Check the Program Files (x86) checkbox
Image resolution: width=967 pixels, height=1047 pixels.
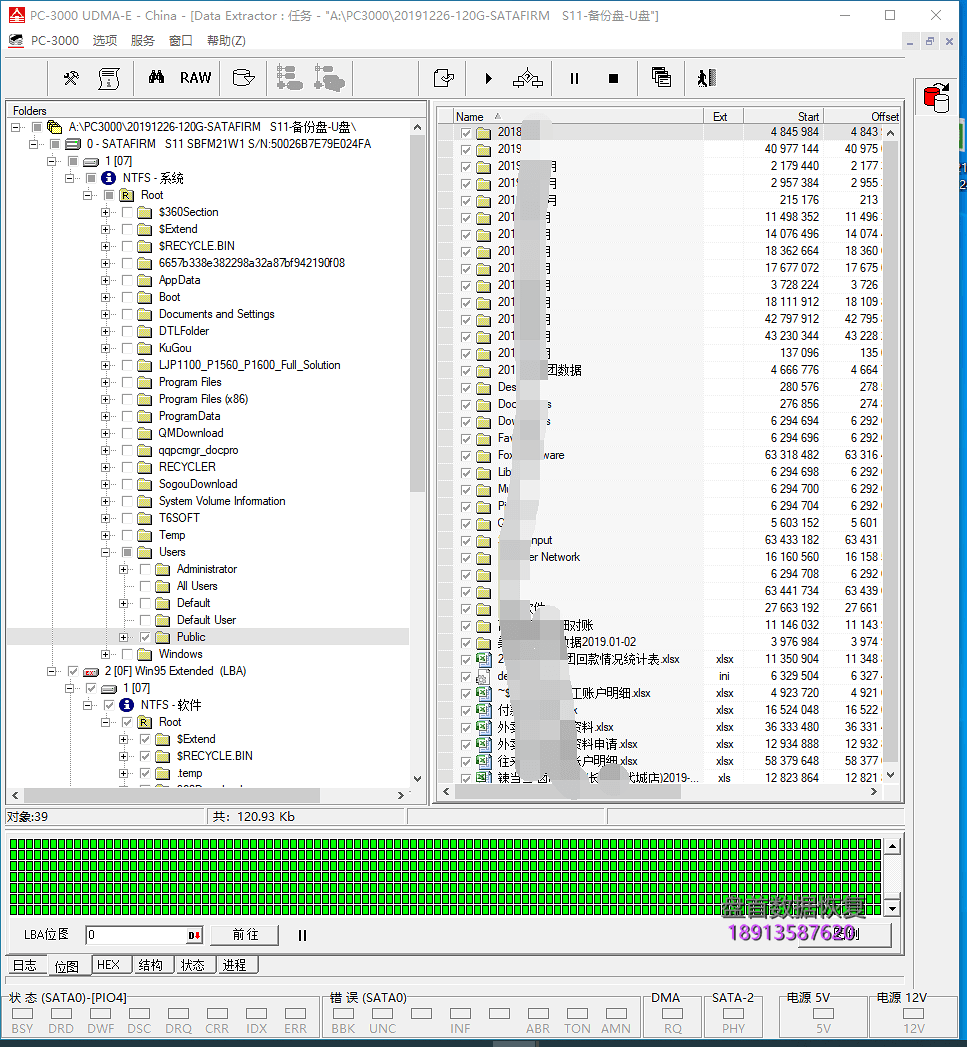click(x=127, y=399)
